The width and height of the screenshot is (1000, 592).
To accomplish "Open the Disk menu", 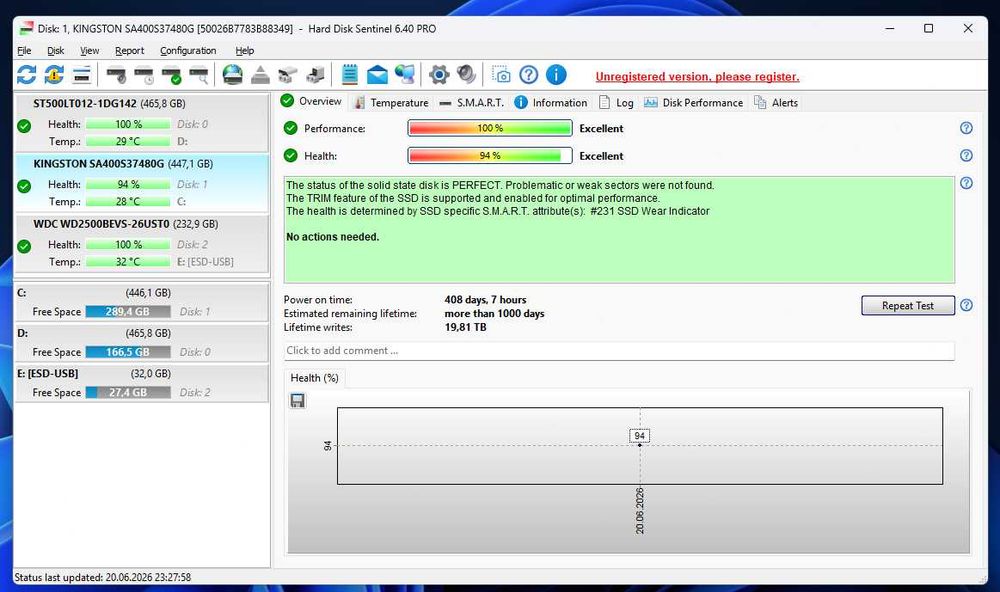I will click(x=55, y=50).
